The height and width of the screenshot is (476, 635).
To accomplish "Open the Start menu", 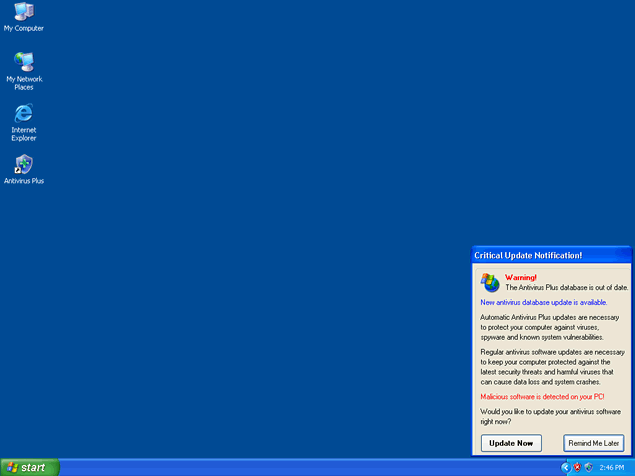I will (x=30, y=467).
